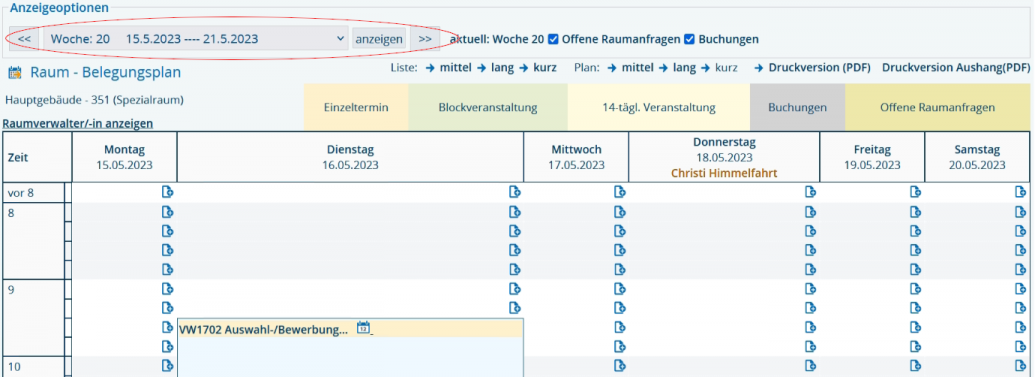Click Raumverwalter/-in anzeigen link
This screenshot has height=377, width=1035.
click(x=78, y=123)
